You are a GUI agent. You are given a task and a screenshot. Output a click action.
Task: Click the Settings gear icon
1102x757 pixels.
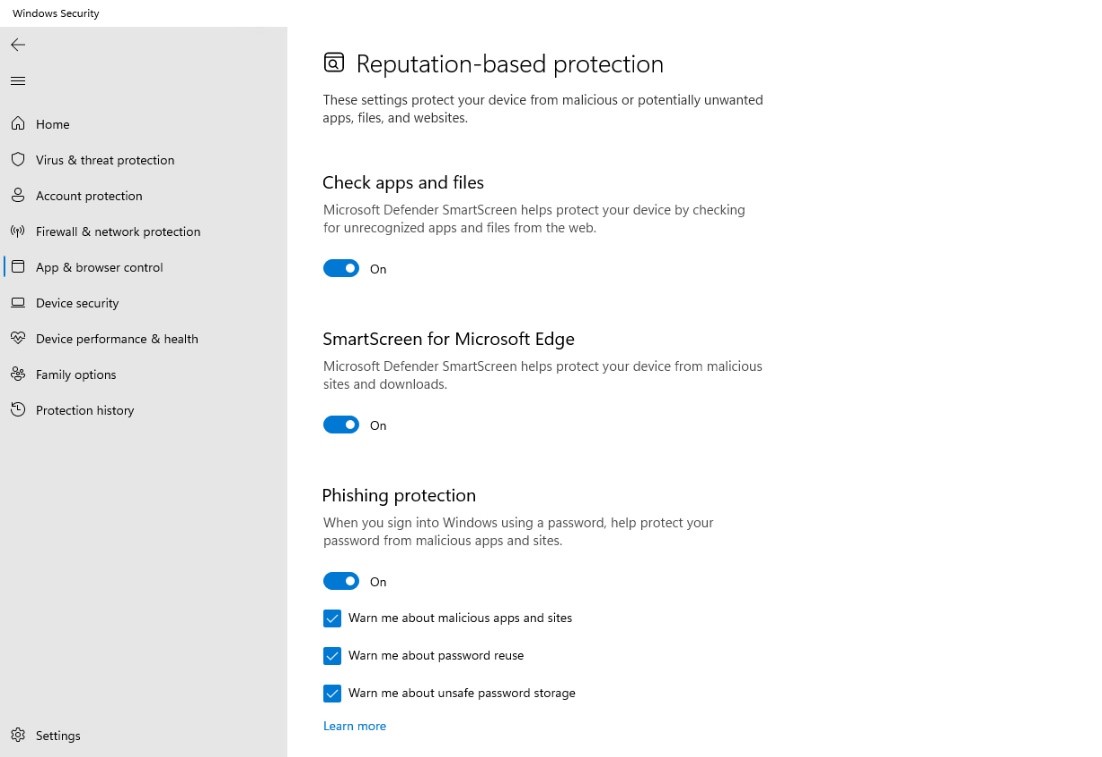tap(18, 735)
